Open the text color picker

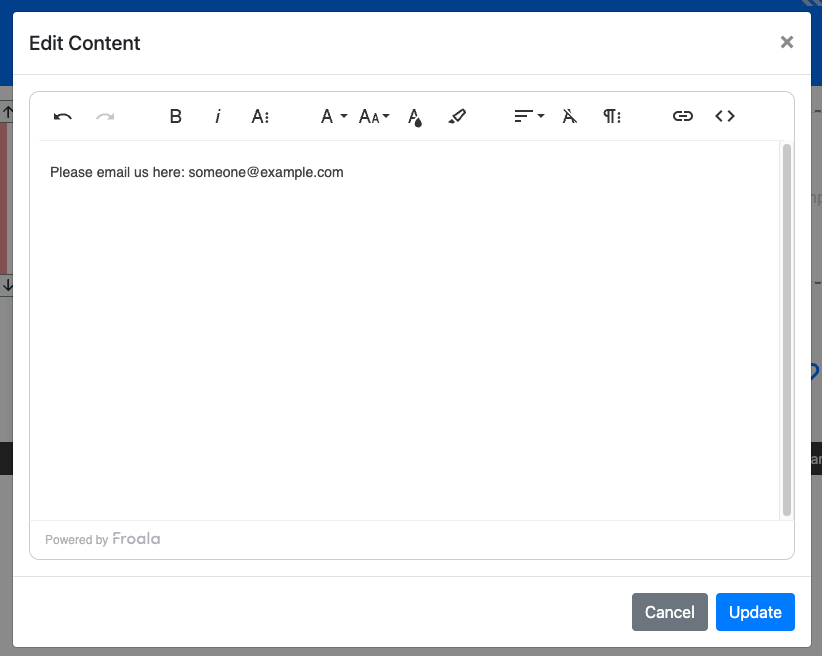(x=415, y=116)
